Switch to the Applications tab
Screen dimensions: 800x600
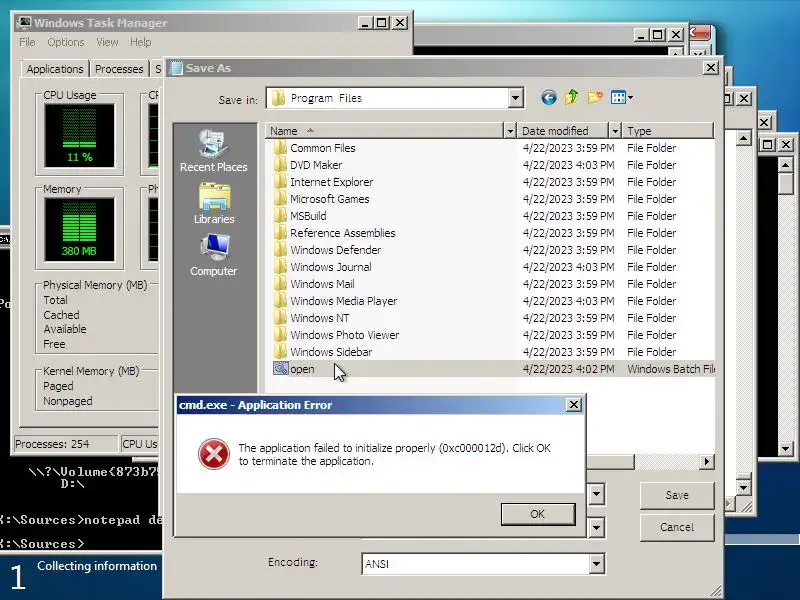click(x=55, y=69)
